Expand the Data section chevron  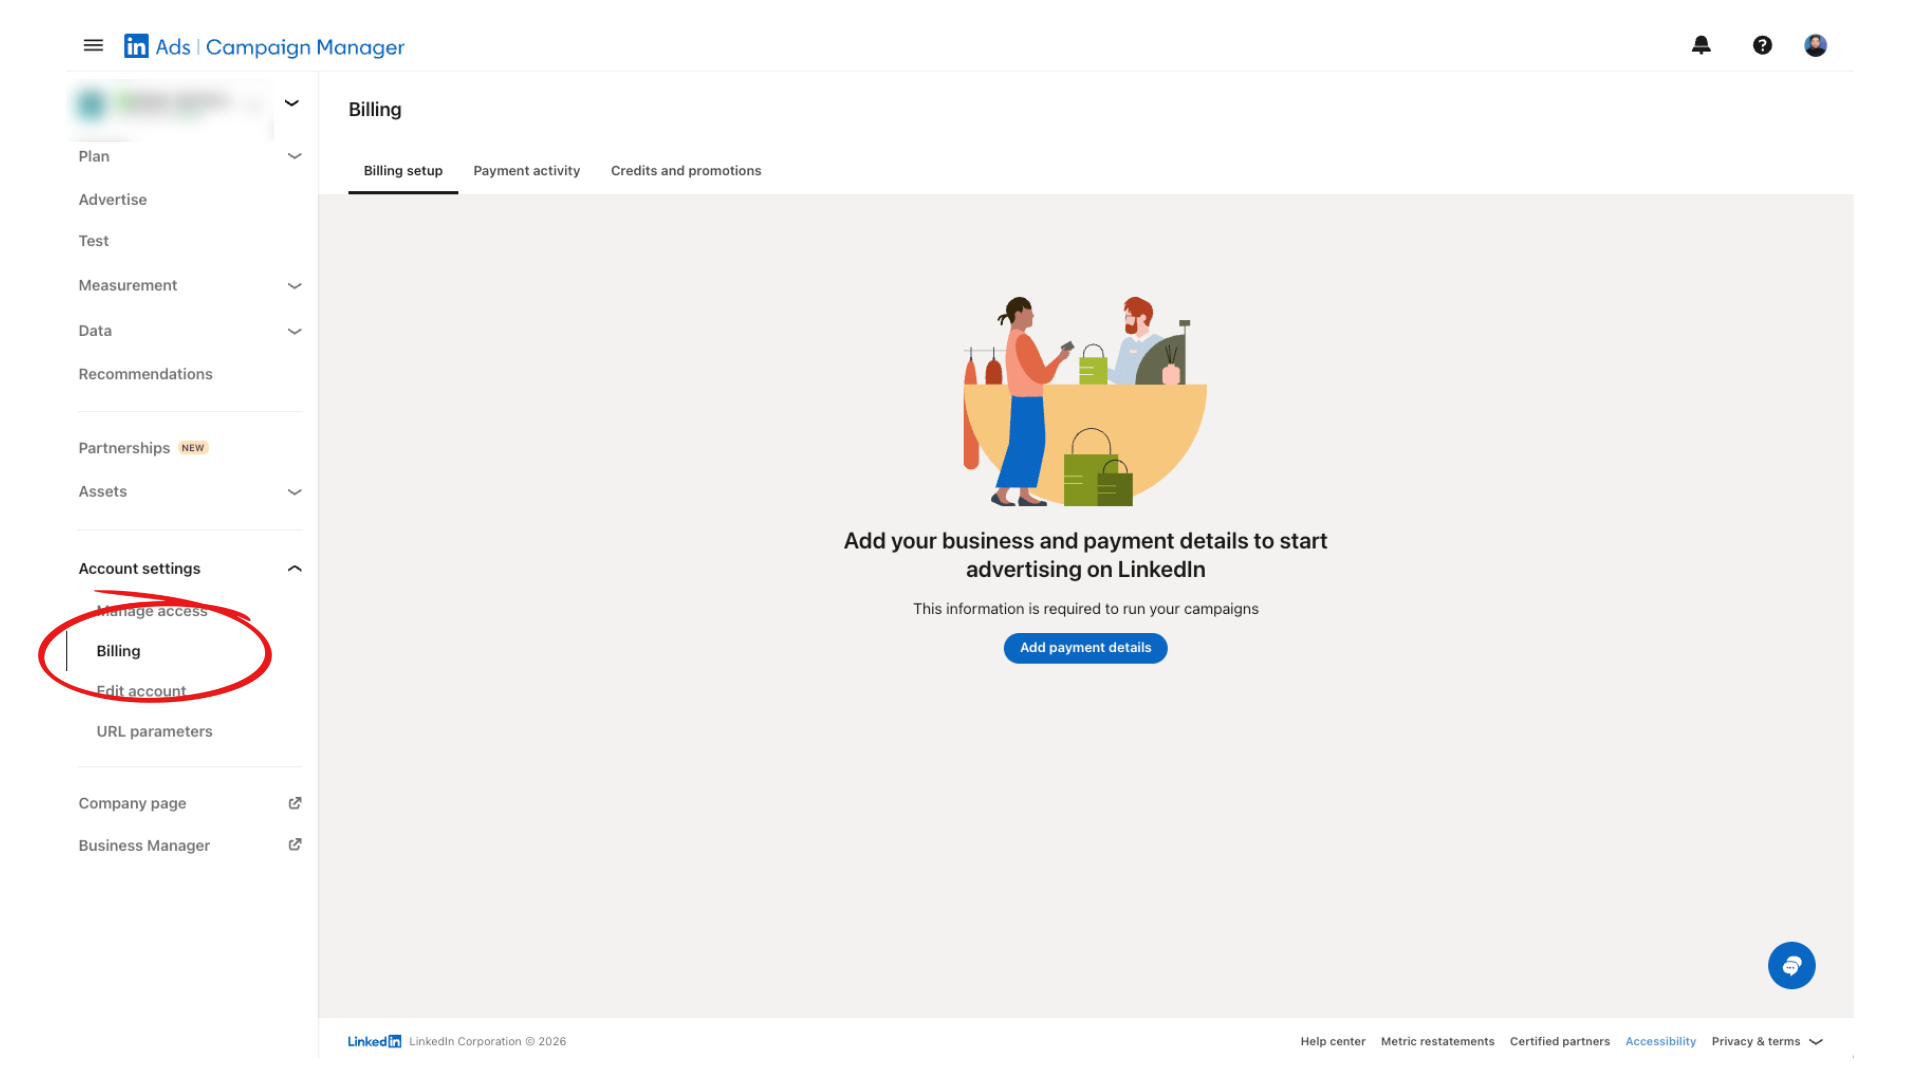(x=295, y=331)
